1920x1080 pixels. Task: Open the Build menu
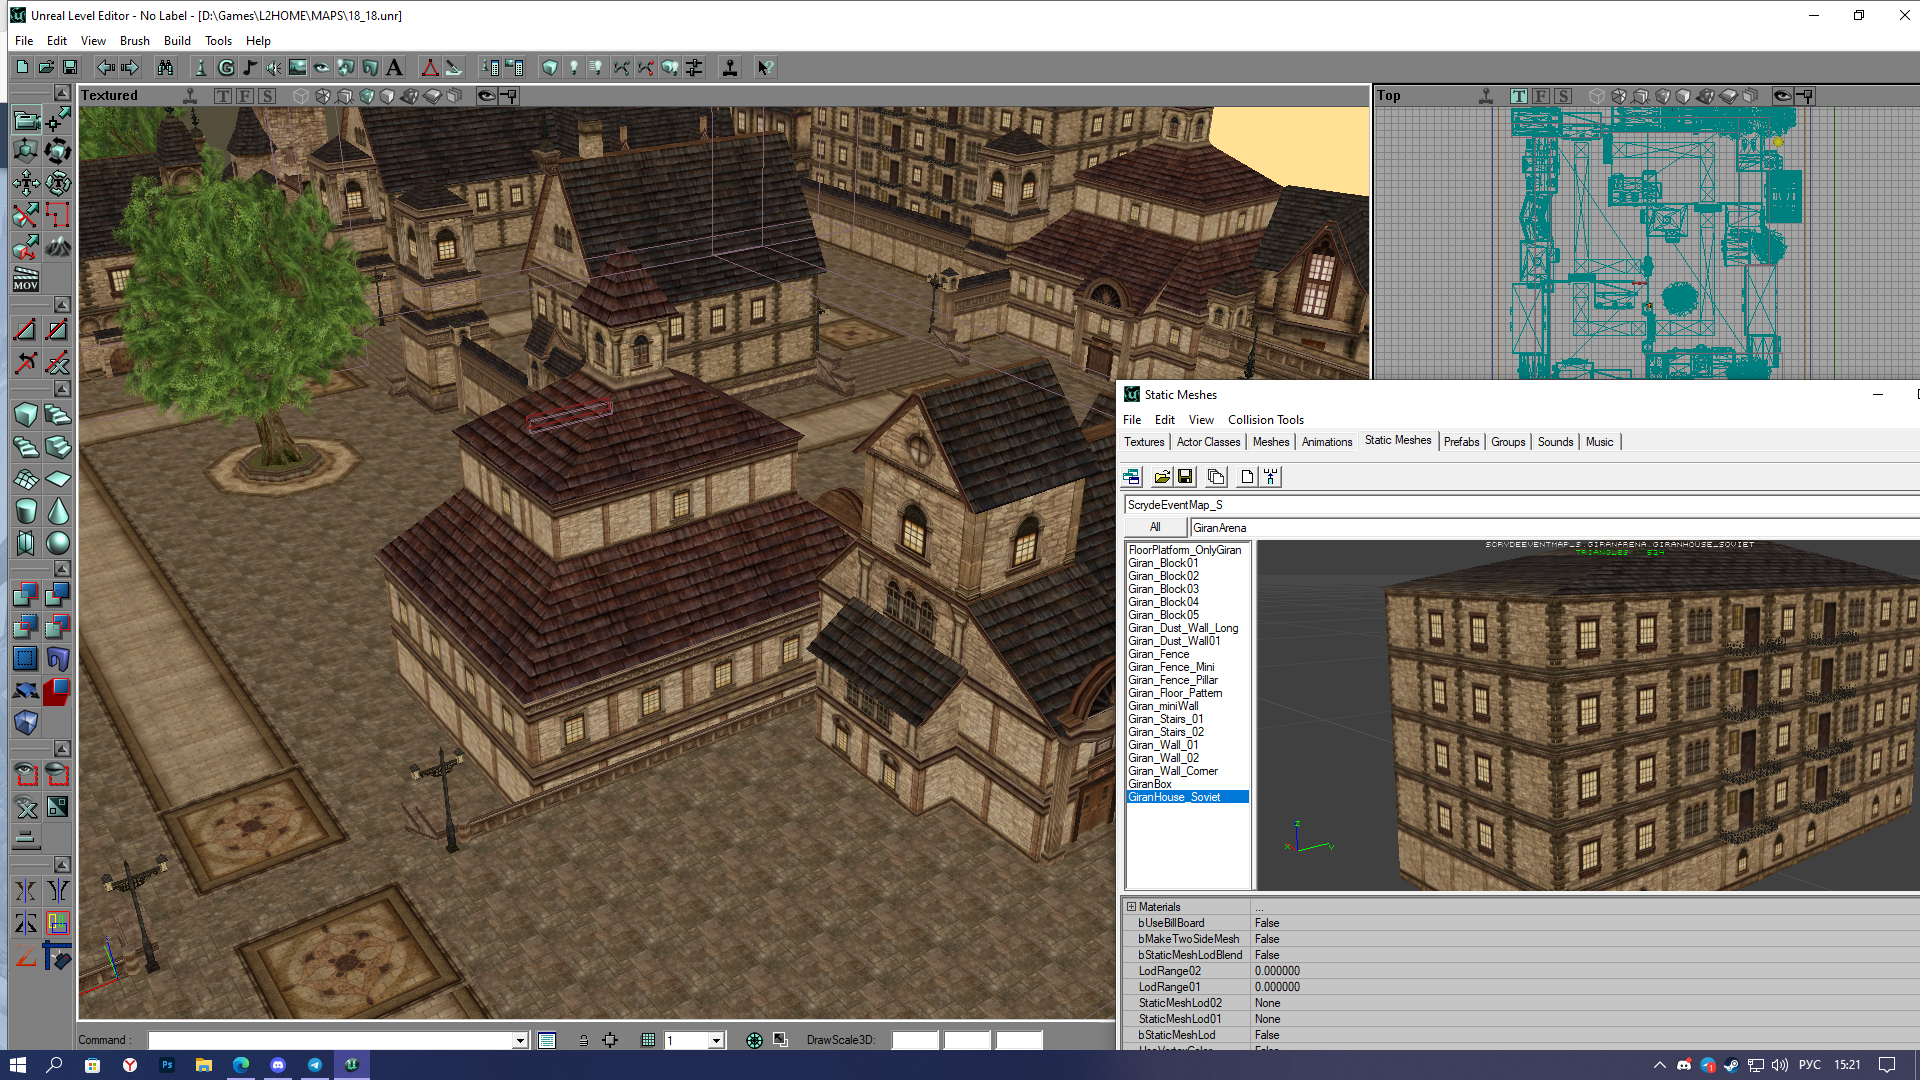177,41
